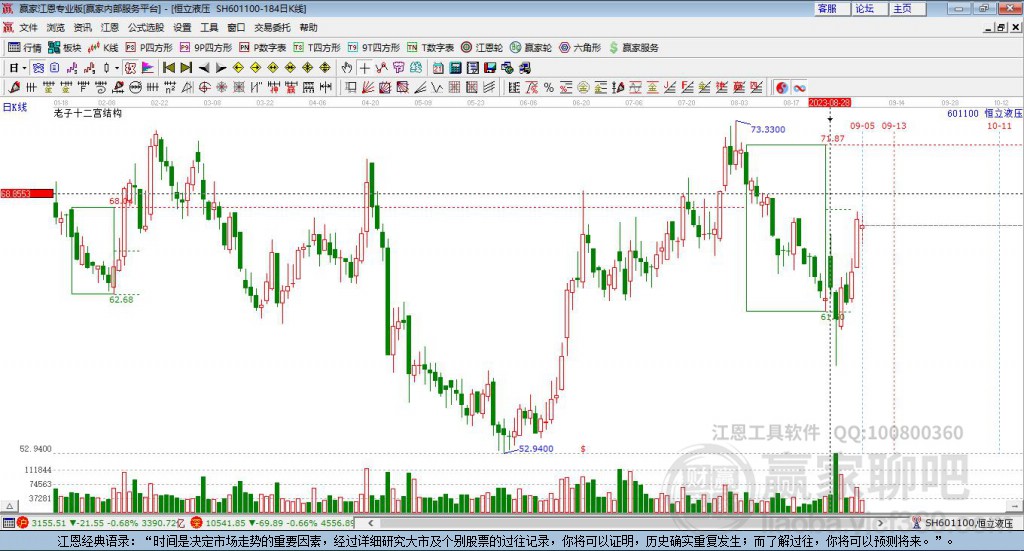1024x551 pixels.
Task: Select the hand pan tool
Action: pos(347,68)
